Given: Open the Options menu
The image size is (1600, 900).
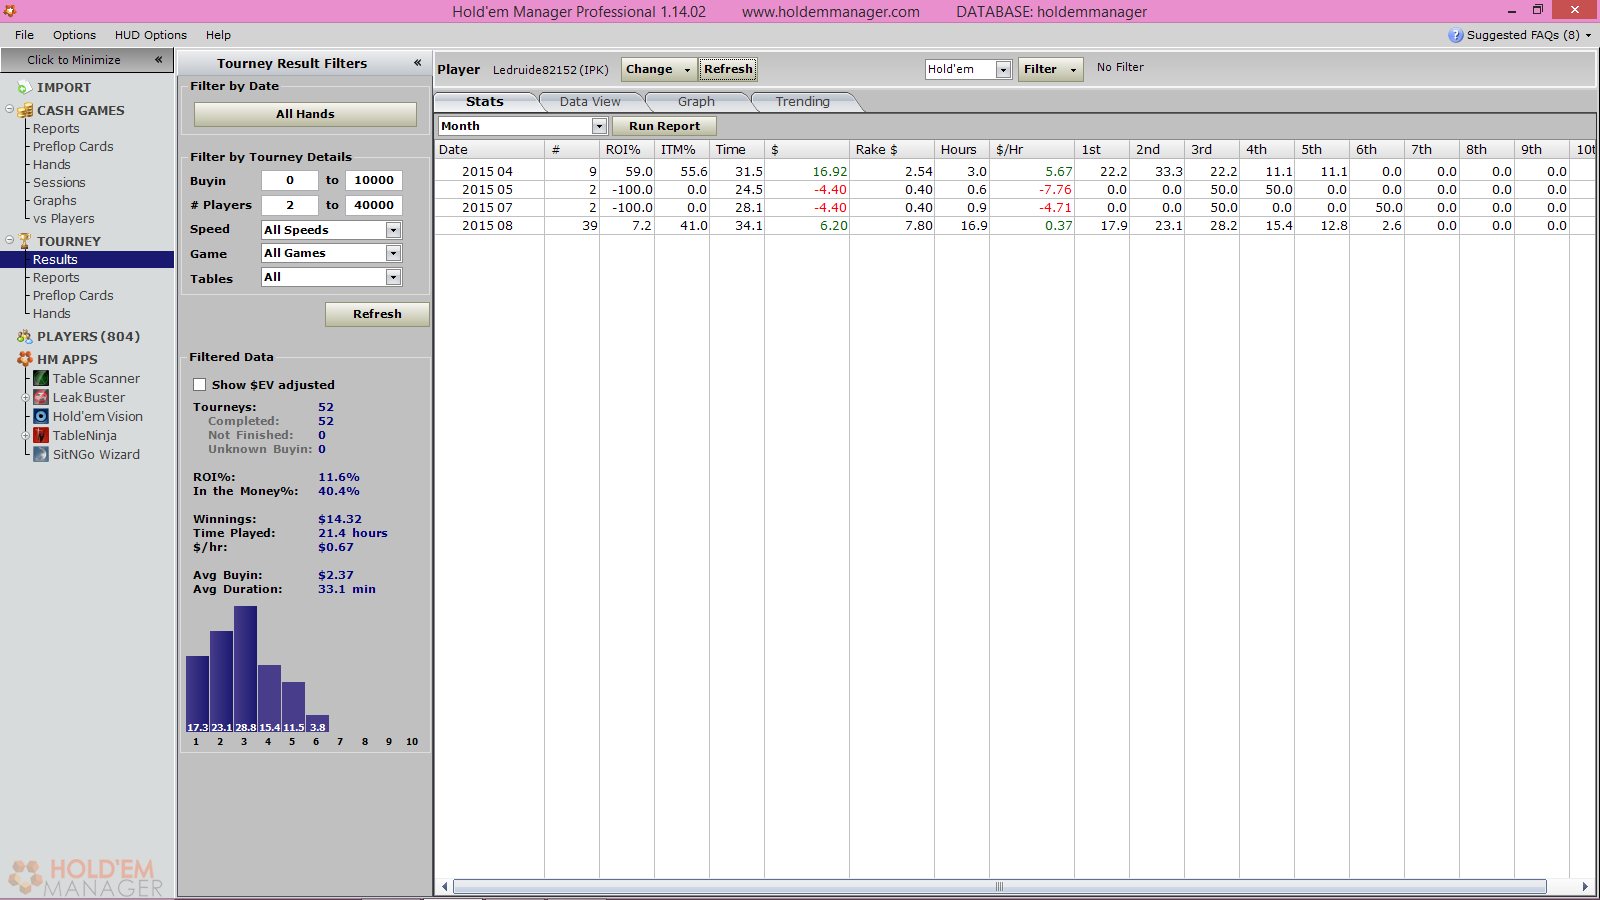Looking at the screenshot, I should pos(75,35).
